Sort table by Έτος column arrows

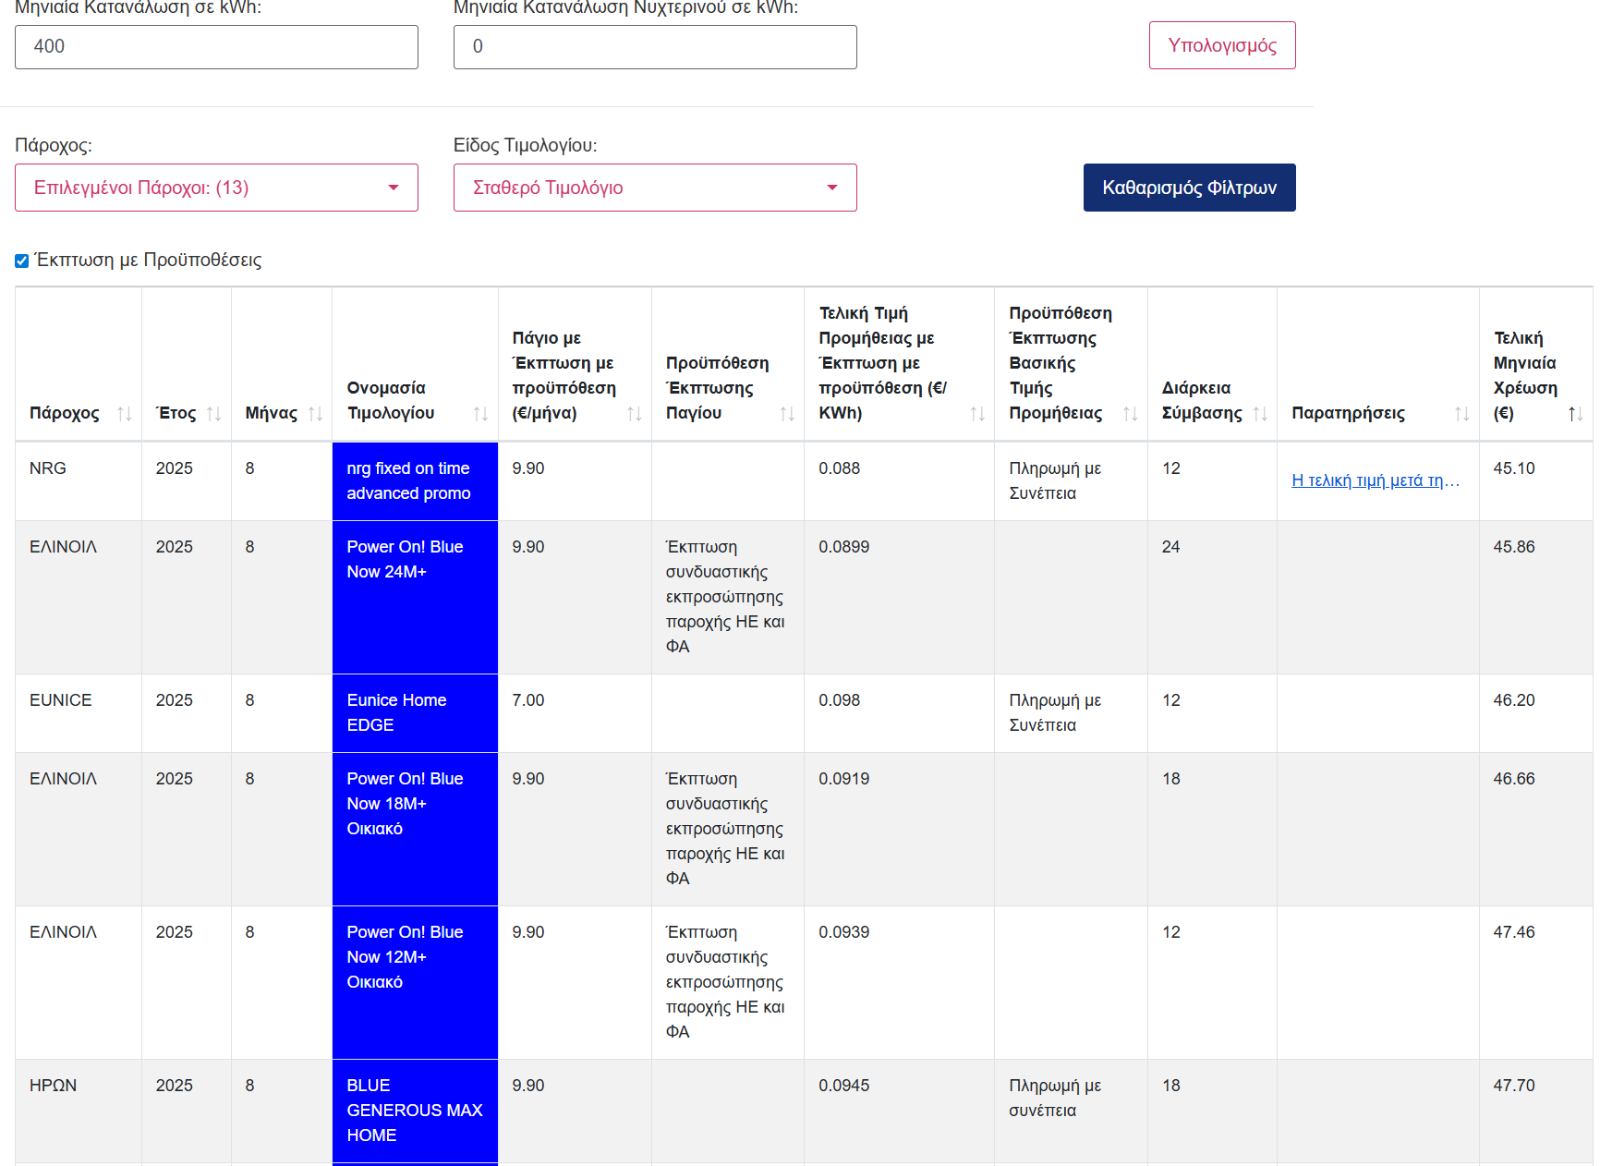pyautogui.click(x=214, y=413)
